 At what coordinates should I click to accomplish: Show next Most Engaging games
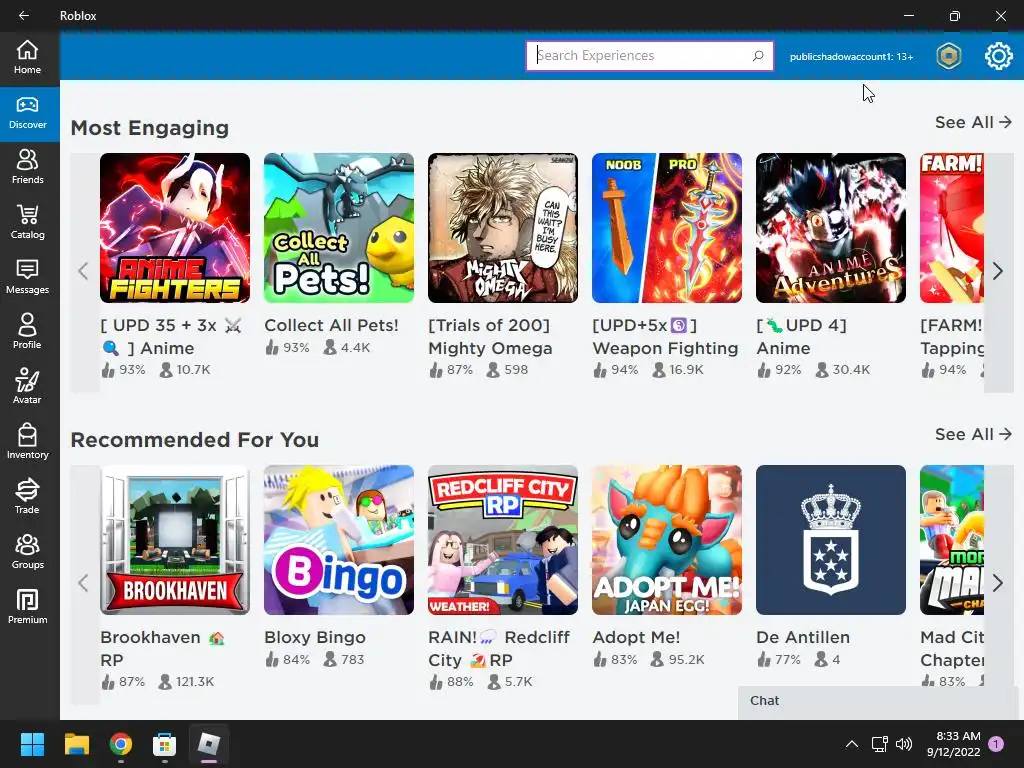tap(998, 272)
